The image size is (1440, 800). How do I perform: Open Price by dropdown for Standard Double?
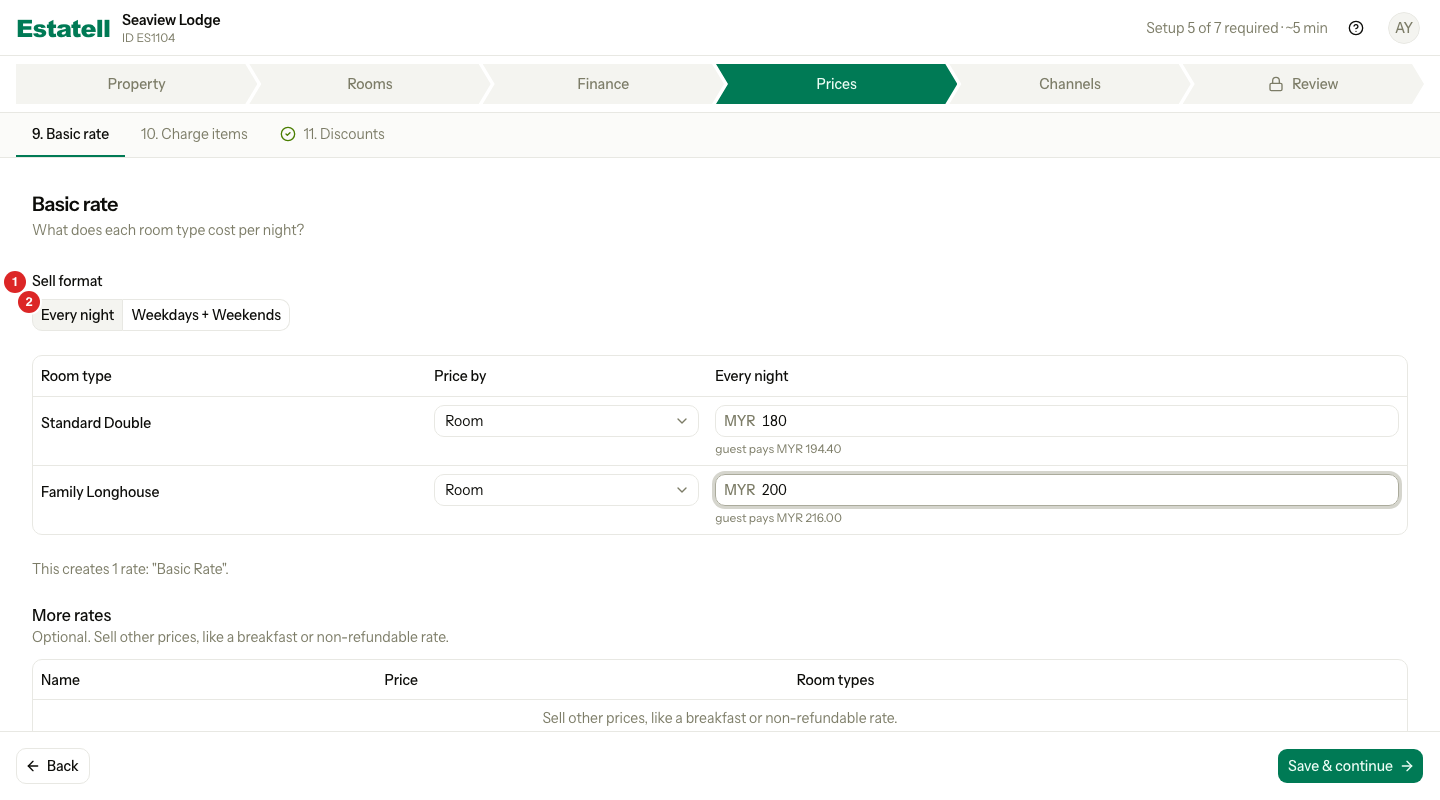click(566, 421)
